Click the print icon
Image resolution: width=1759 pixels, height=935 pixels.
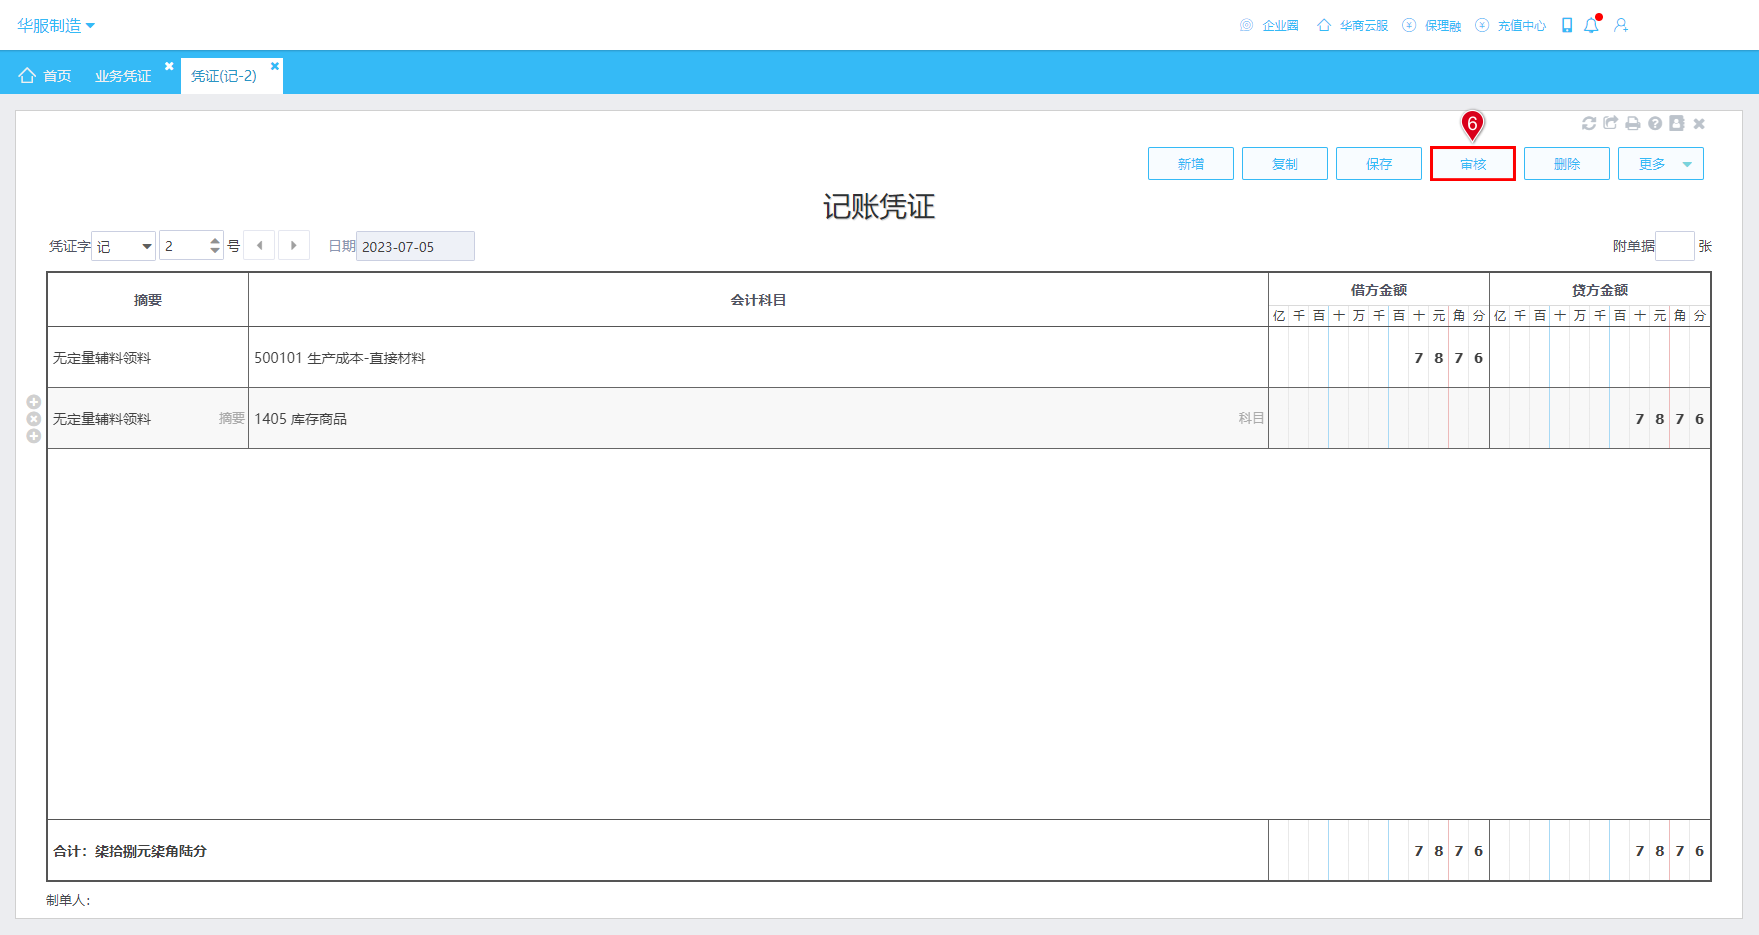(x=1633, y=123)
